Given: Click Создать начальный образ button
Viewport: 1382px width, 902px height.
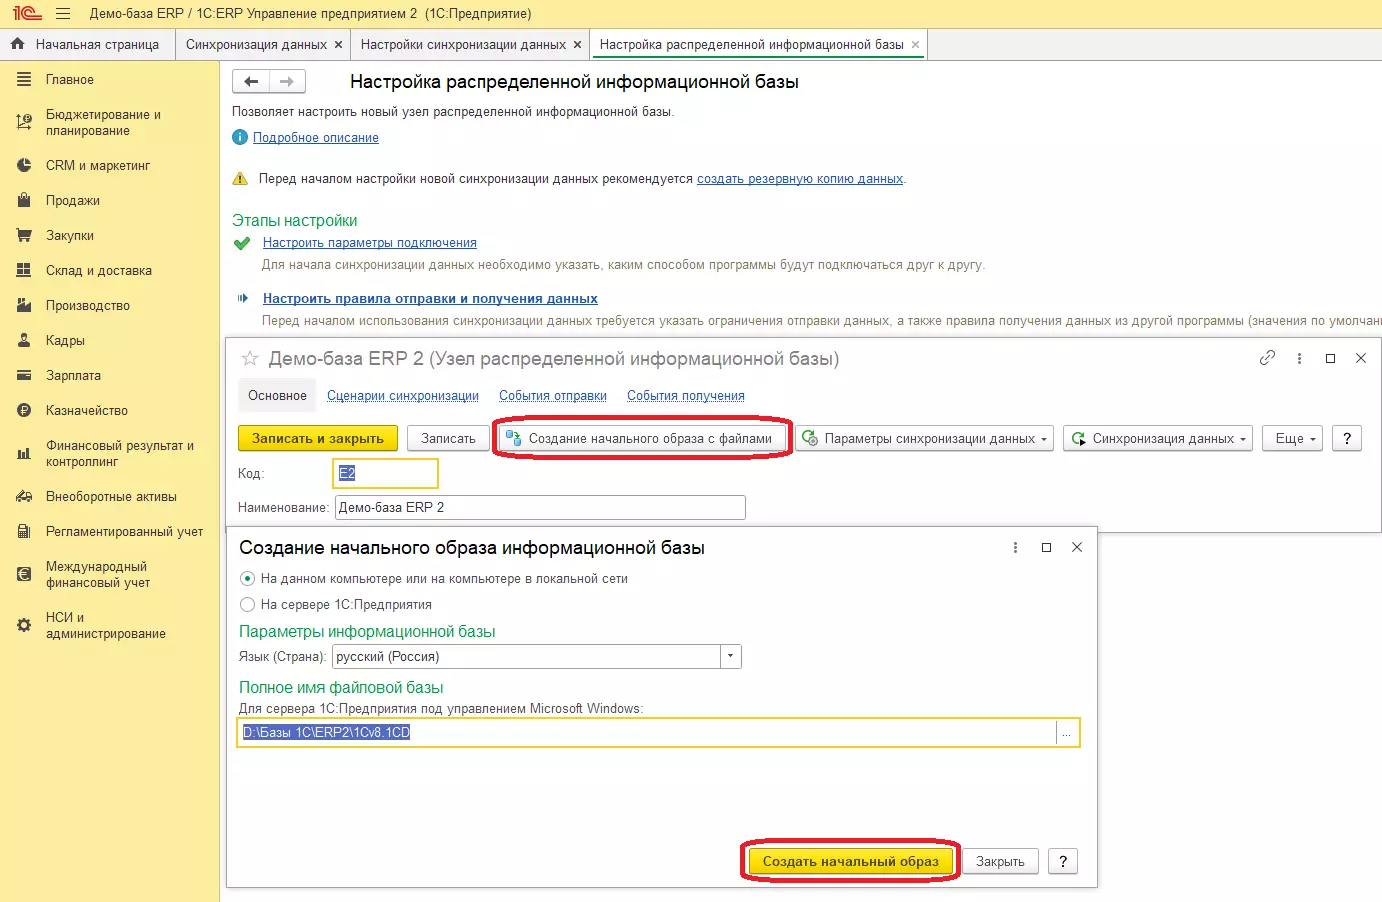Looking at the screenshot, I should (851, 862).
